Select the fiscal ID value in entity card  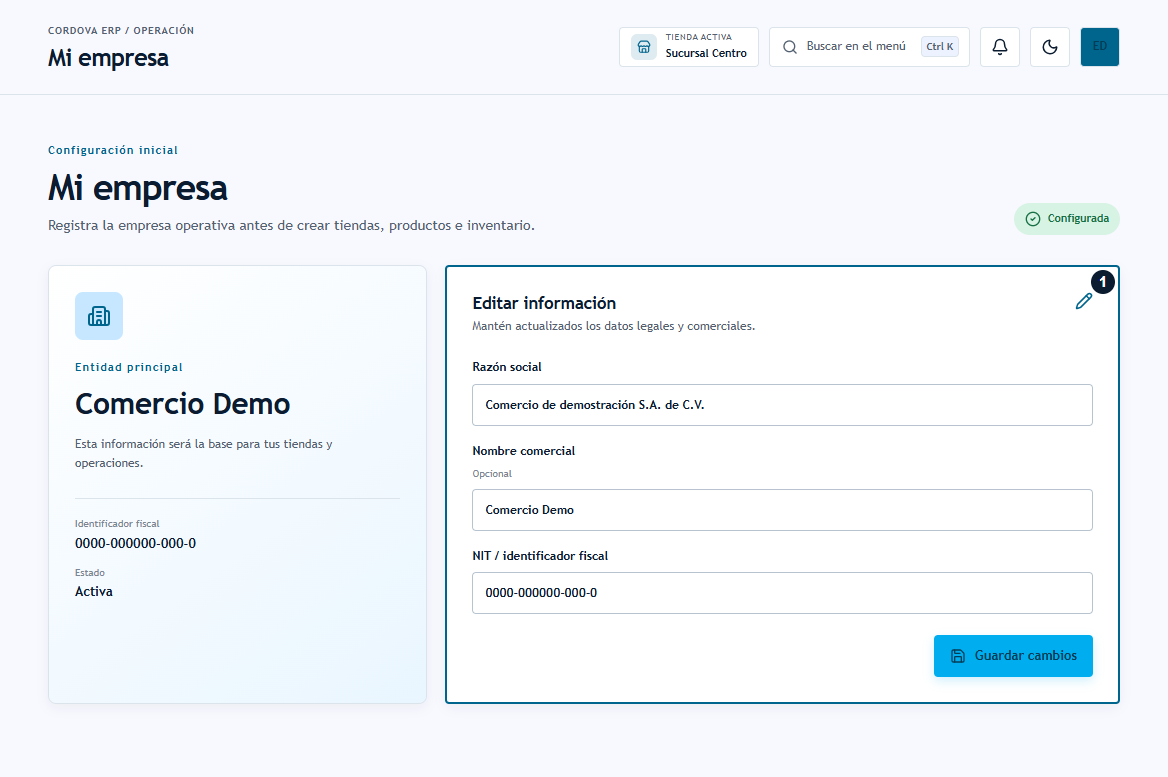point(136,544)
